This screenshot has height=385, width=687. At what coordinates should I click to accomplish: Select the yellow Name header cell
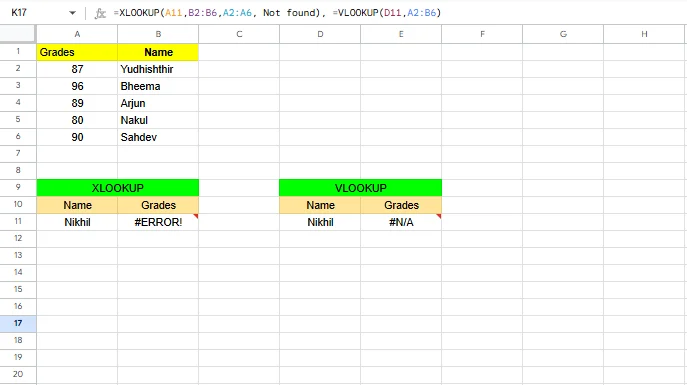158,52
